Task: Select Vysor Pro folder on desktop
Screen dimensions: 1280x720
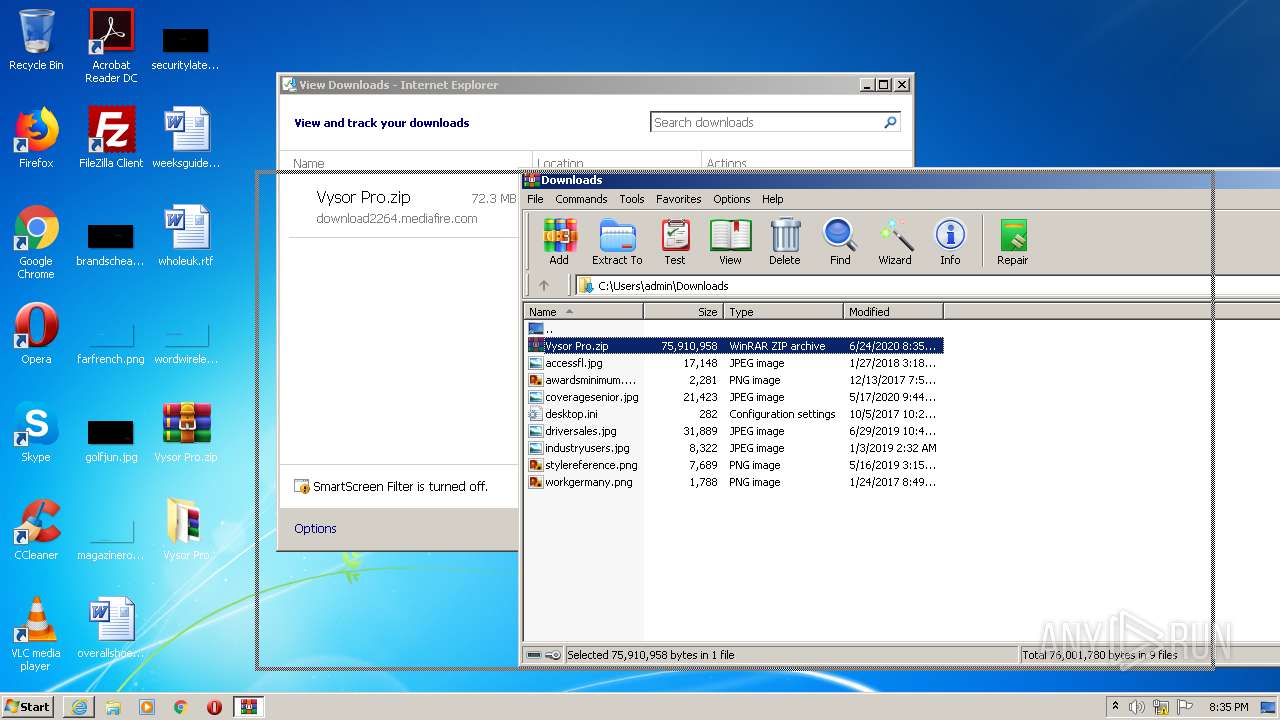Action: [x=186, y=530]
